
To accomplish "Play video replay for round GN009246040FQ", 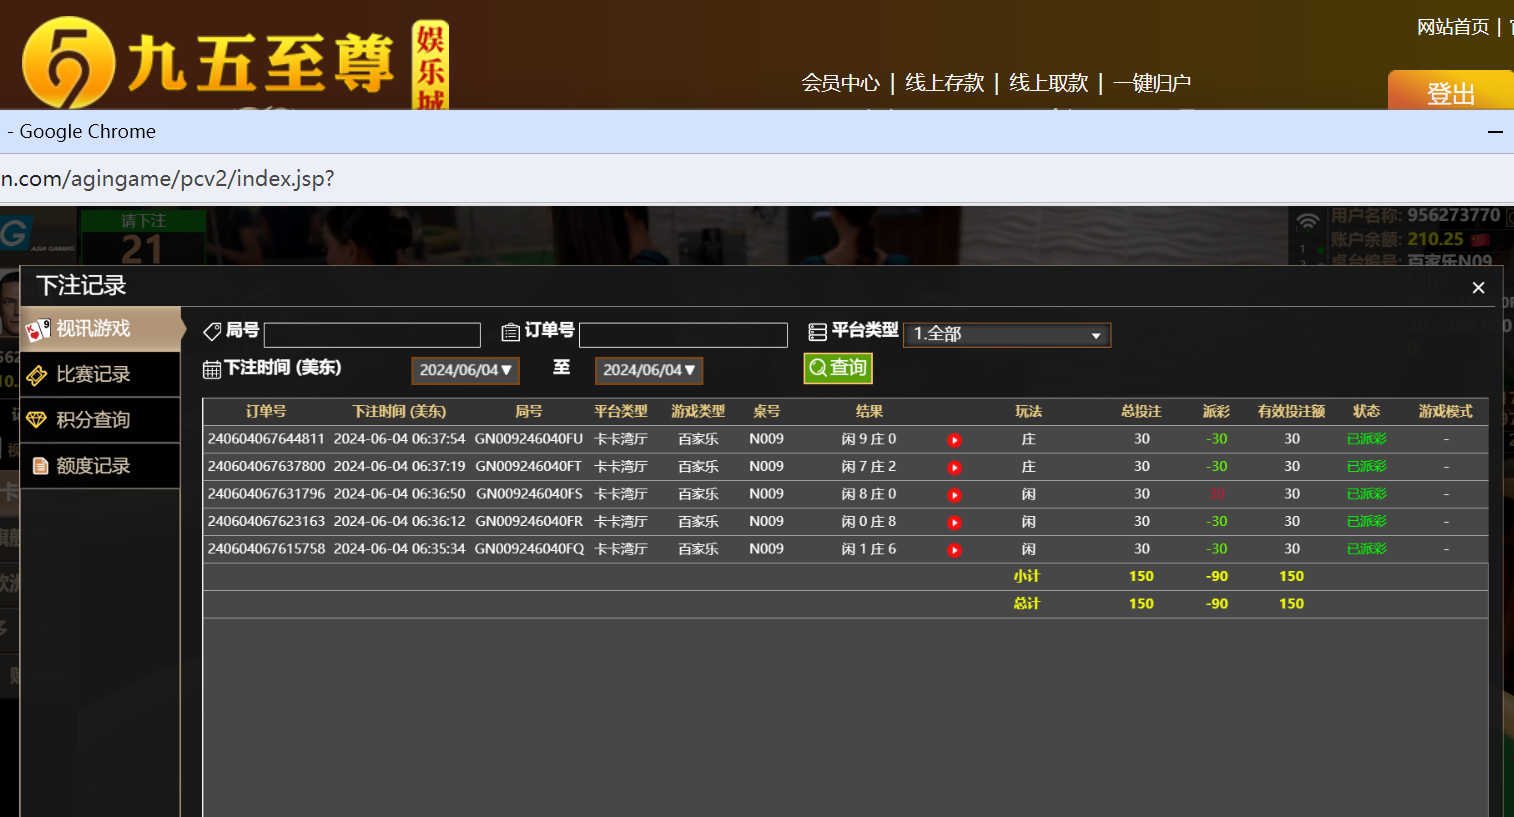I will tap(955, 550).
